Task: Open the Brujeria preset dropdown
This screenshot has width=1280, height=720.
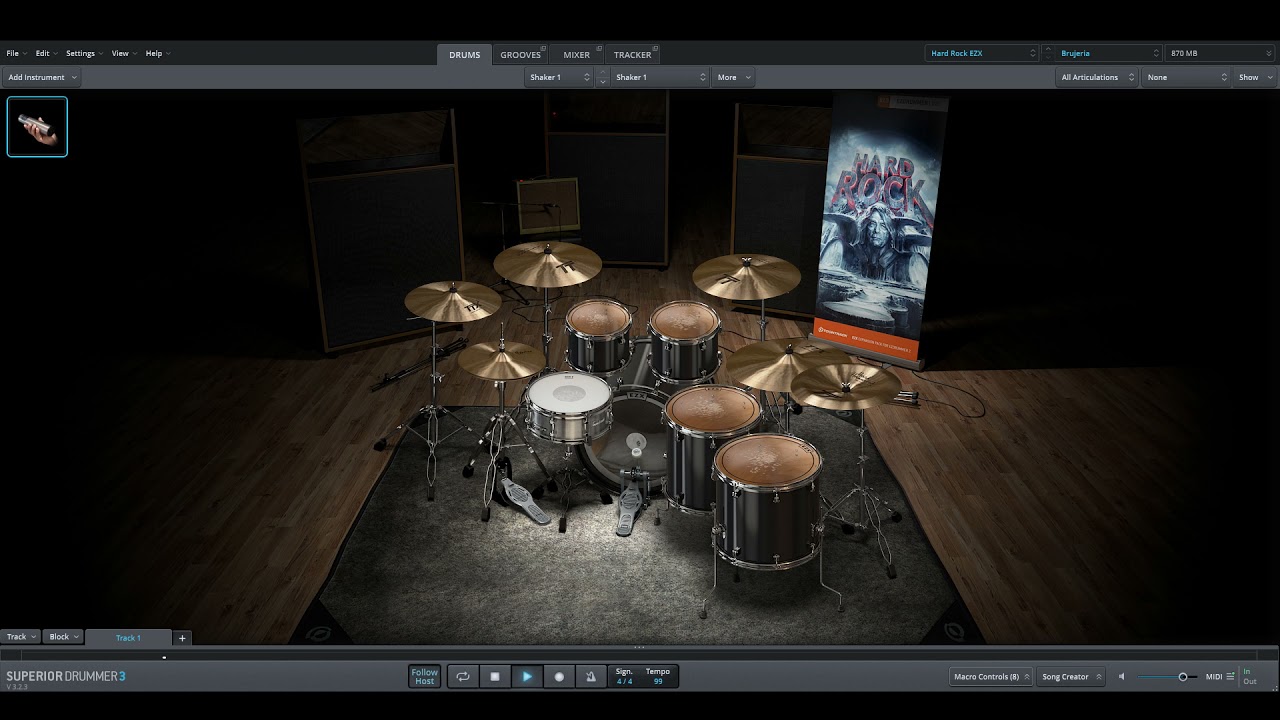Action: pos(1109,53)
